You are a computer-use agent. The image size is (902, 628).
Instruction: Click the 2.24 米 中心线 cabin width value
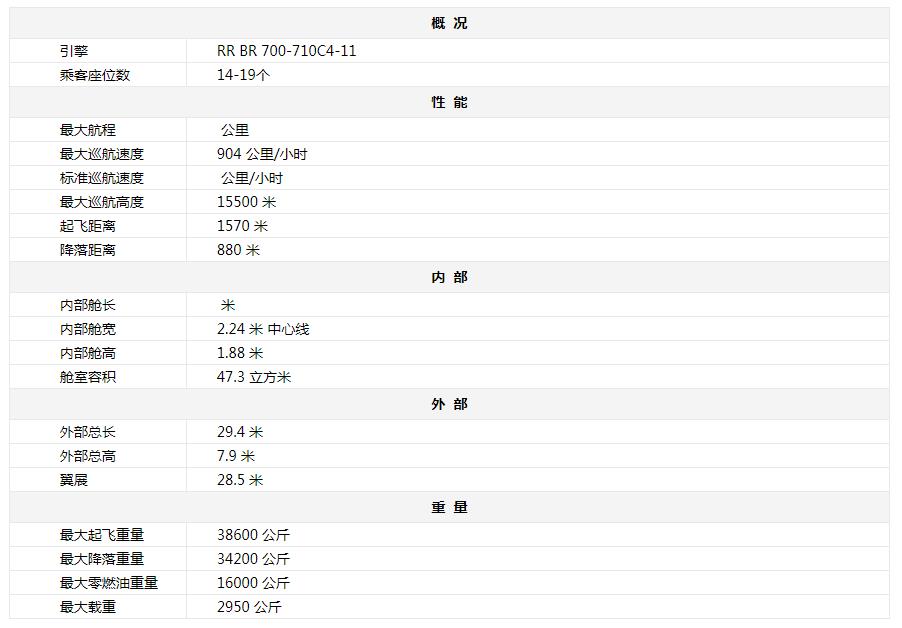point(263,329)
